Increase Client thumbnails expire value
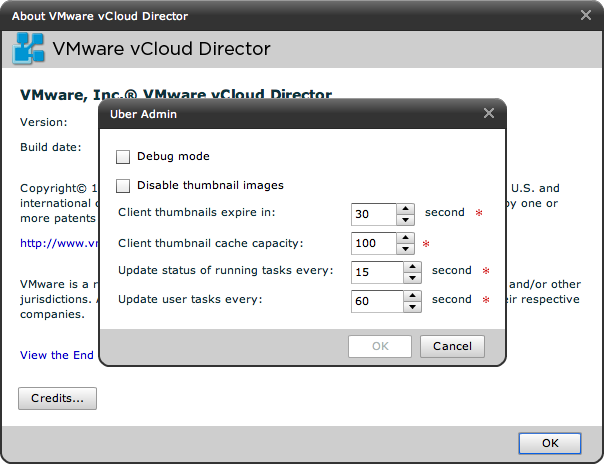This screenshot has height=466, width=606. point(405,209)
